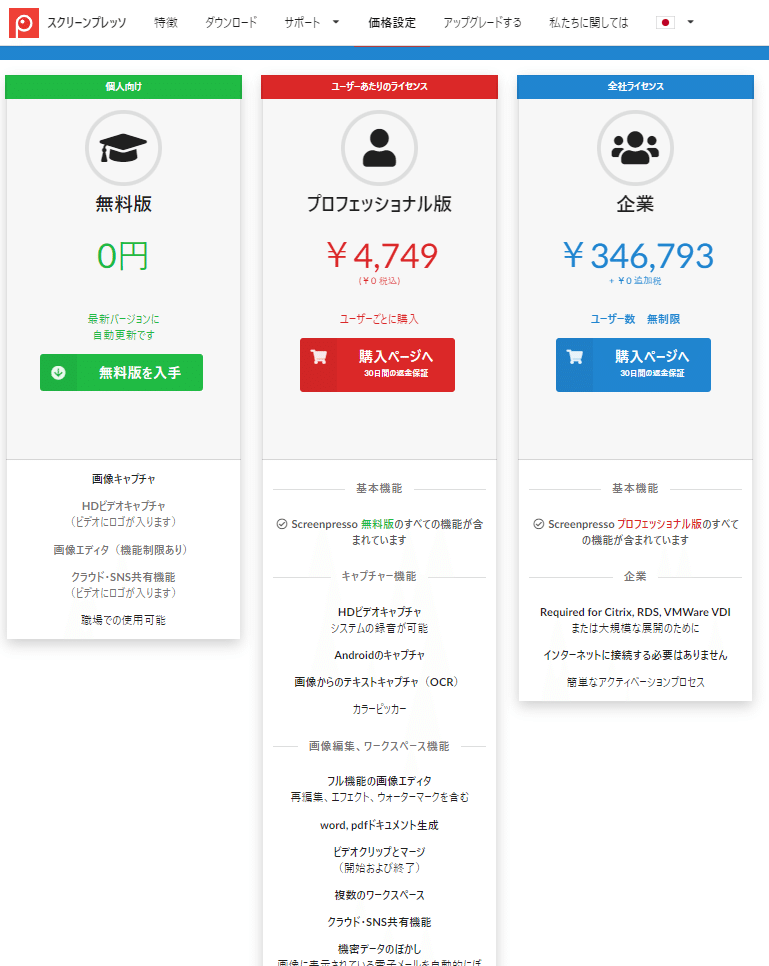Click the Required for Citrix, RDS, VMWare VDI text
This screenshot has height=966, width=769.
click(x=635, y=612)
